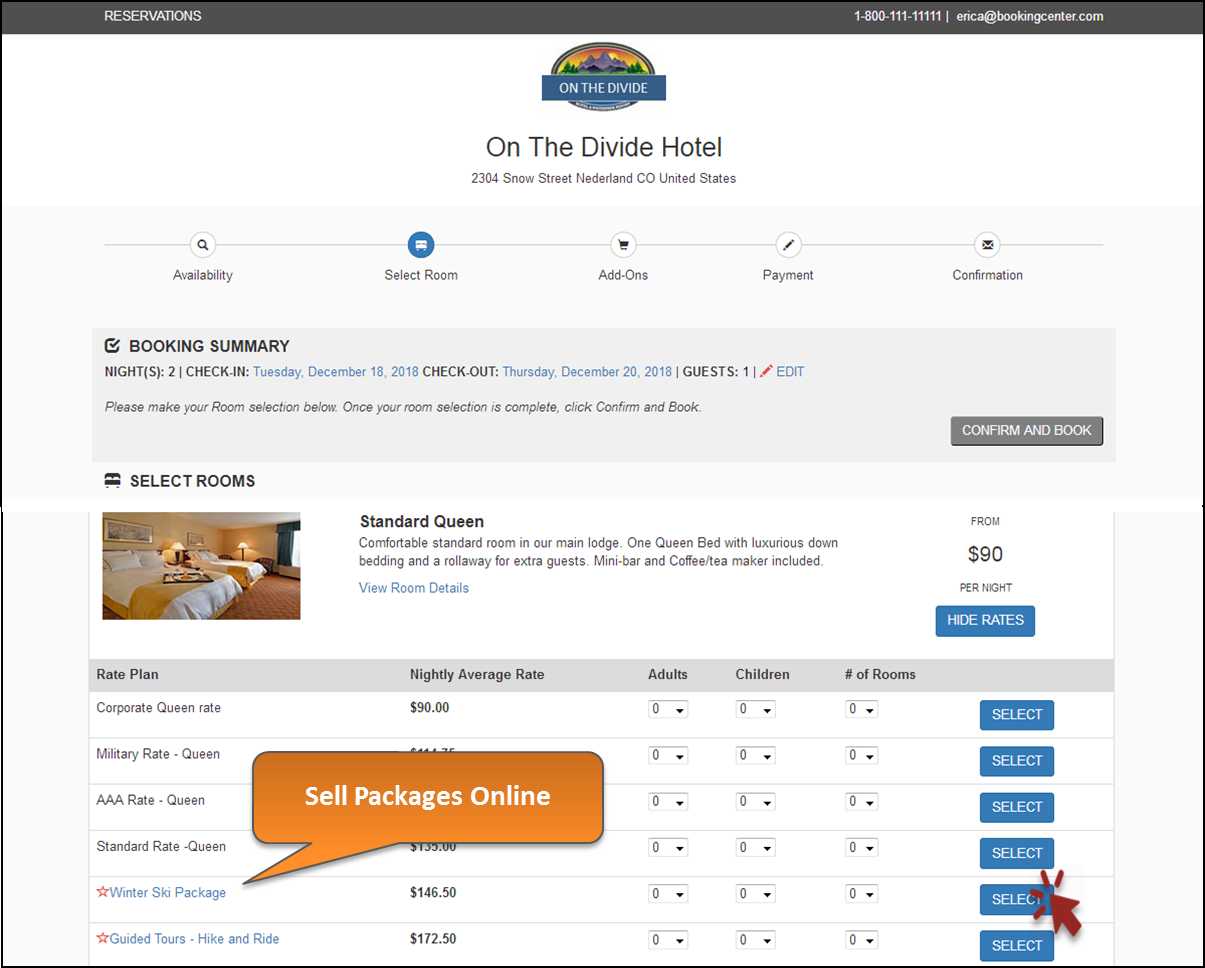The image size is (1205, 968).
Task: Expand rooms dropdown for Military Rate - Queen
Action: pyautogui.click(x=861, y=756)
